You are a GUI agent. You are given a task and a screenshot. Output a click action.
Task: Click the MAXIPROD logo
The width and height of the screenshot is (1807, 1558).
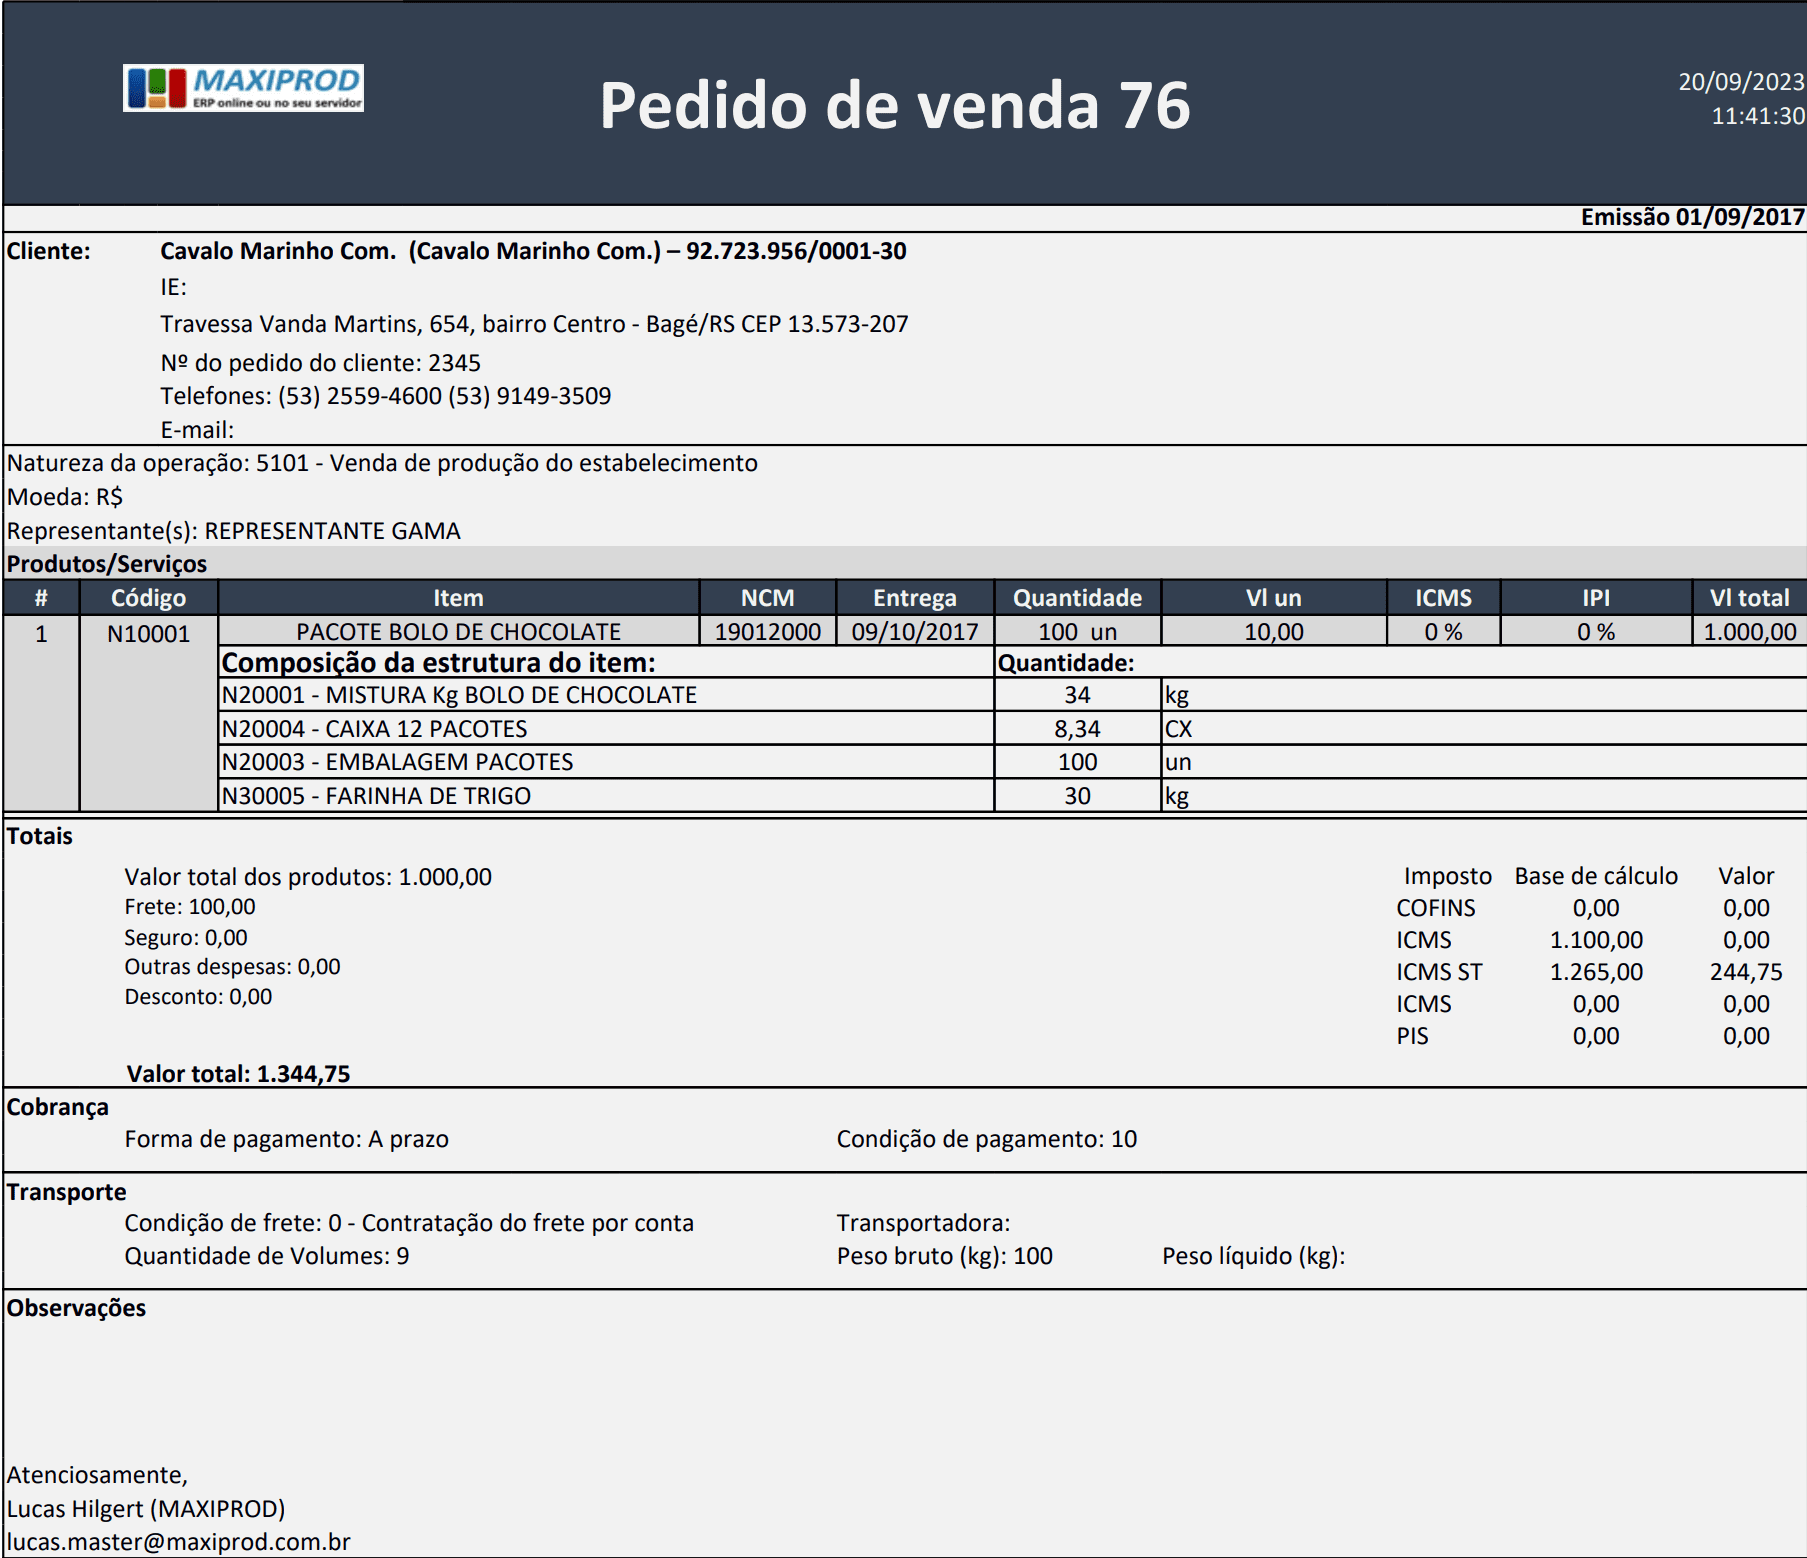243,88
